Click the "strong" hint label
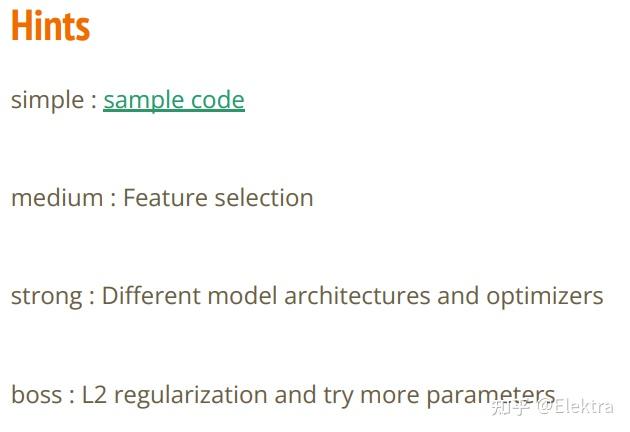The image size is (630, 432). click(x=47, y=296)
